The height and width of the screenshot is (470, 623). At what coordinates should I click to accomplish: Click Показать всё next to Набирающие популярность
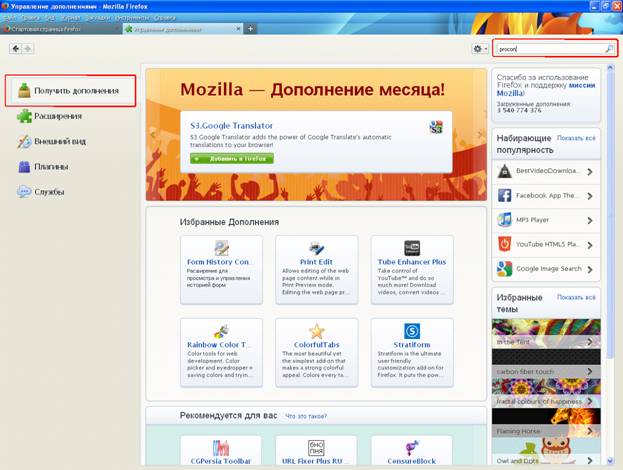point(576,138)
